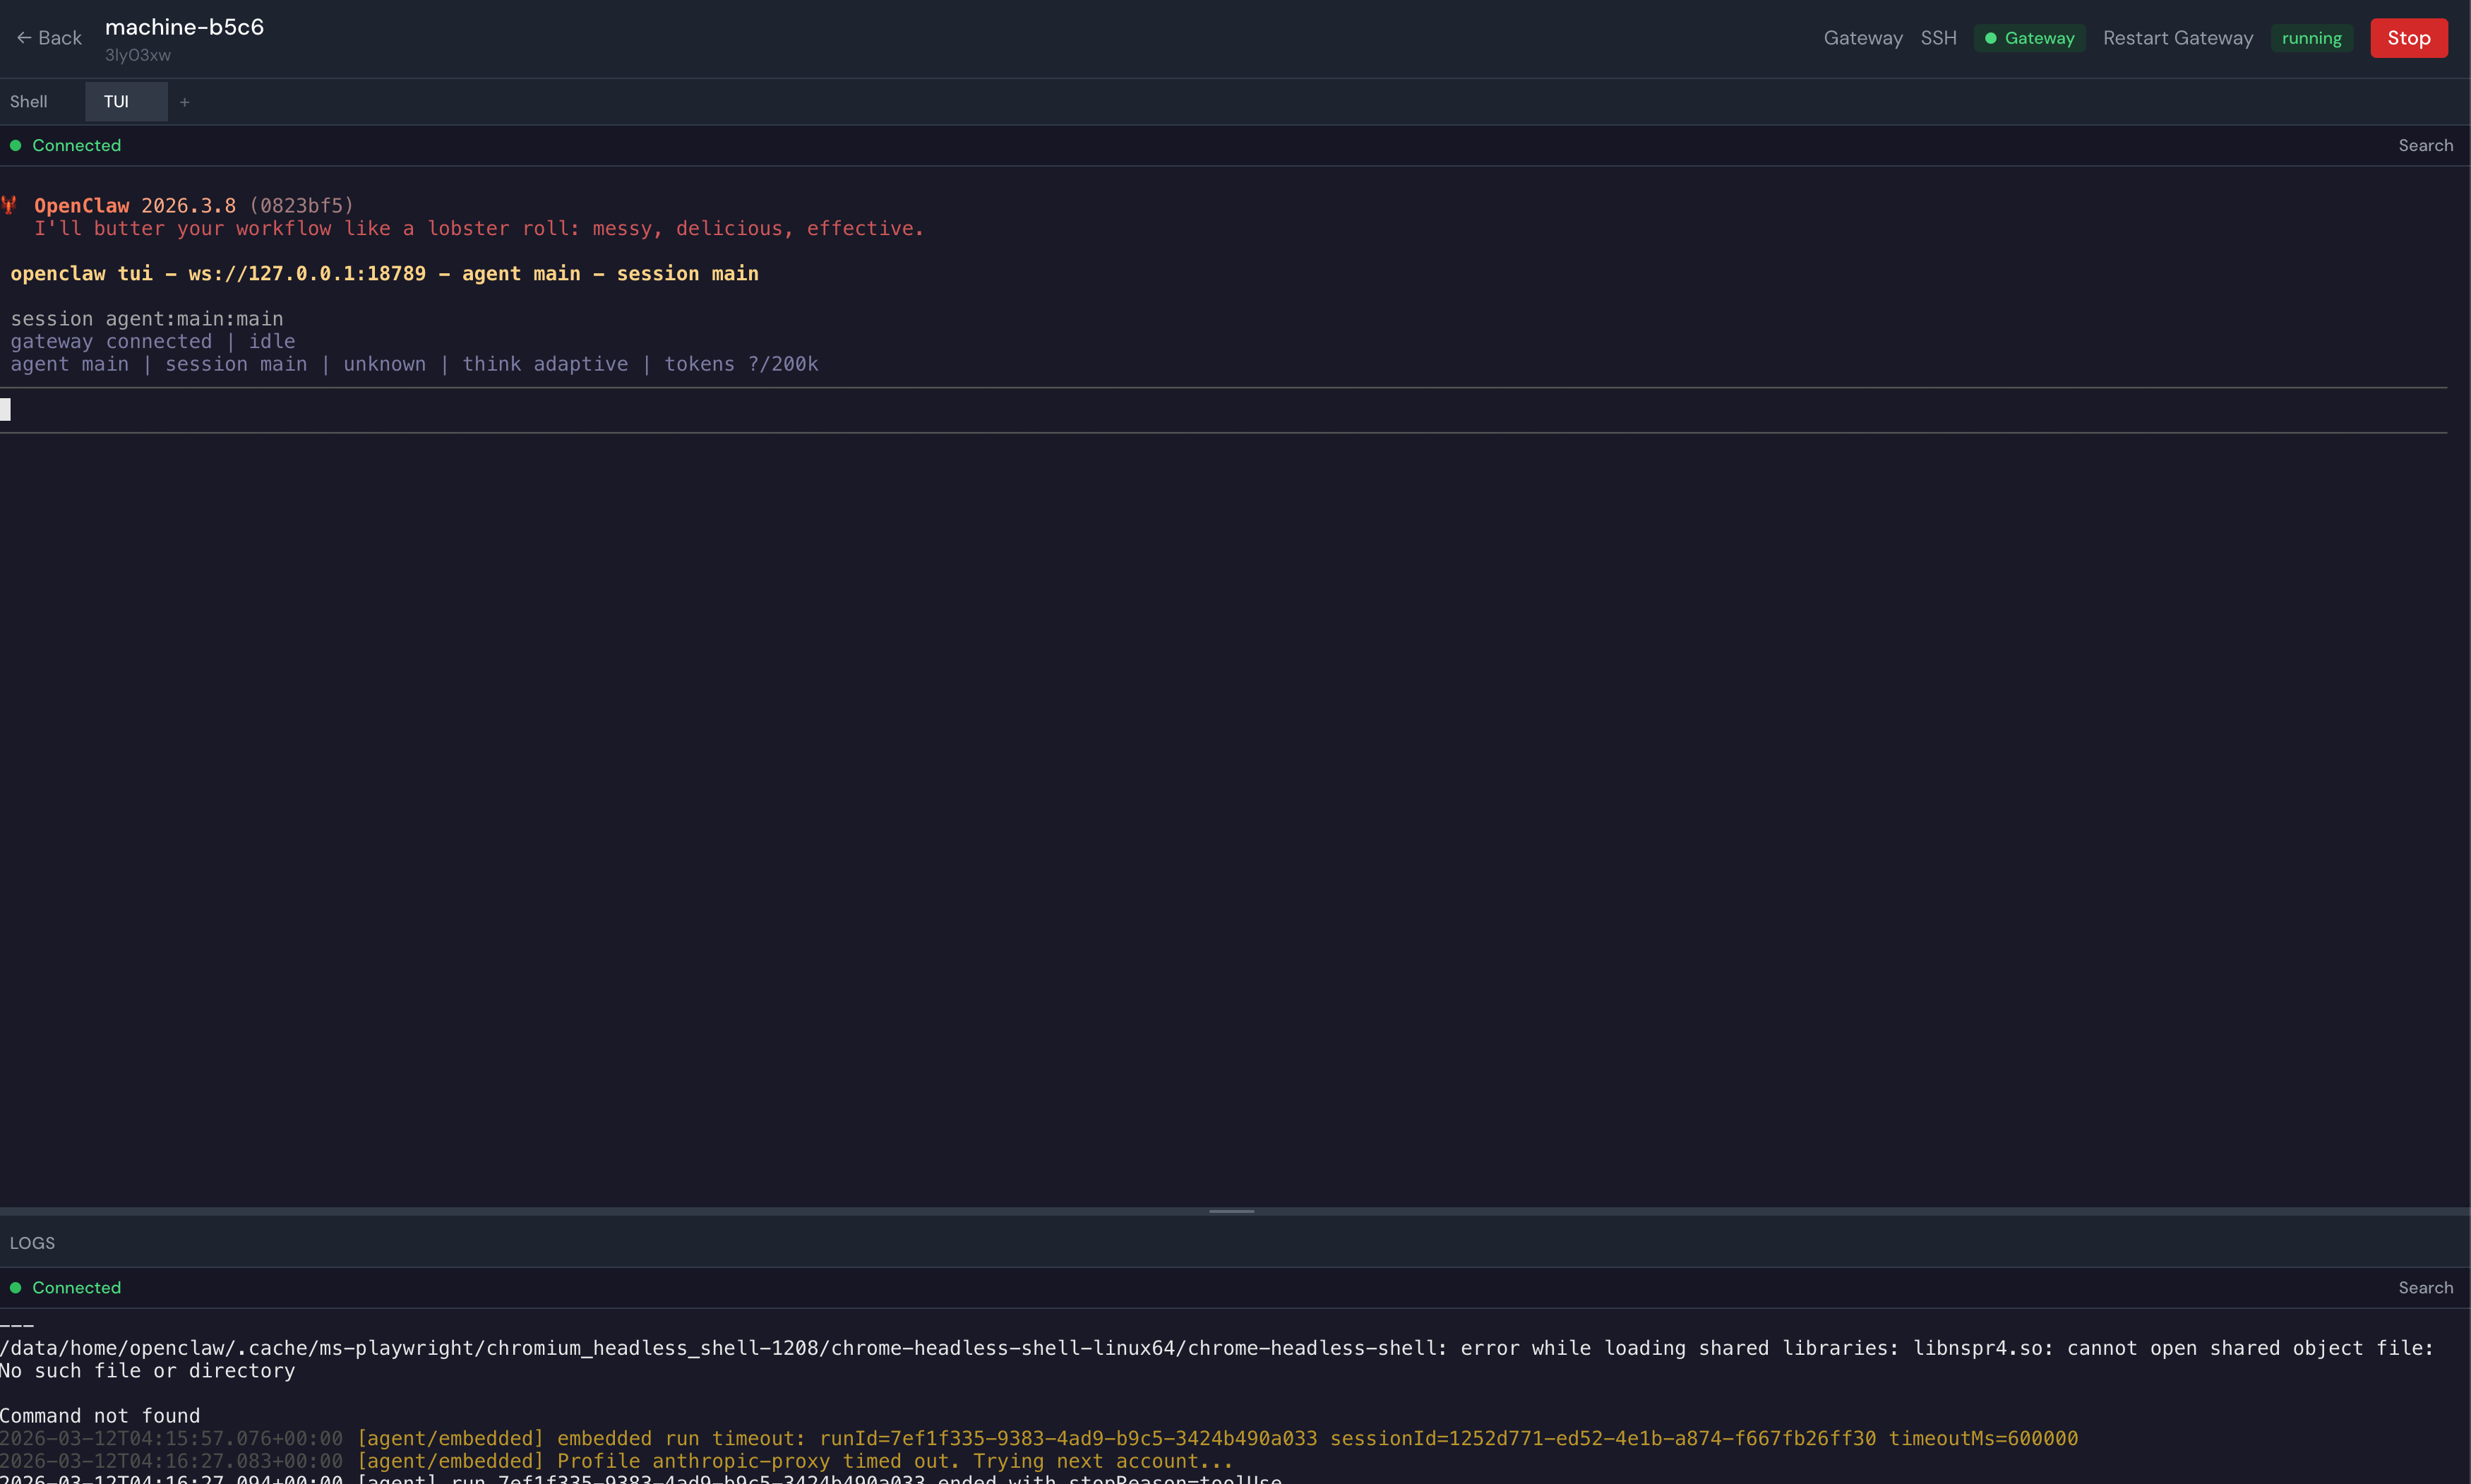Open the SSH link

(1937, 38)
